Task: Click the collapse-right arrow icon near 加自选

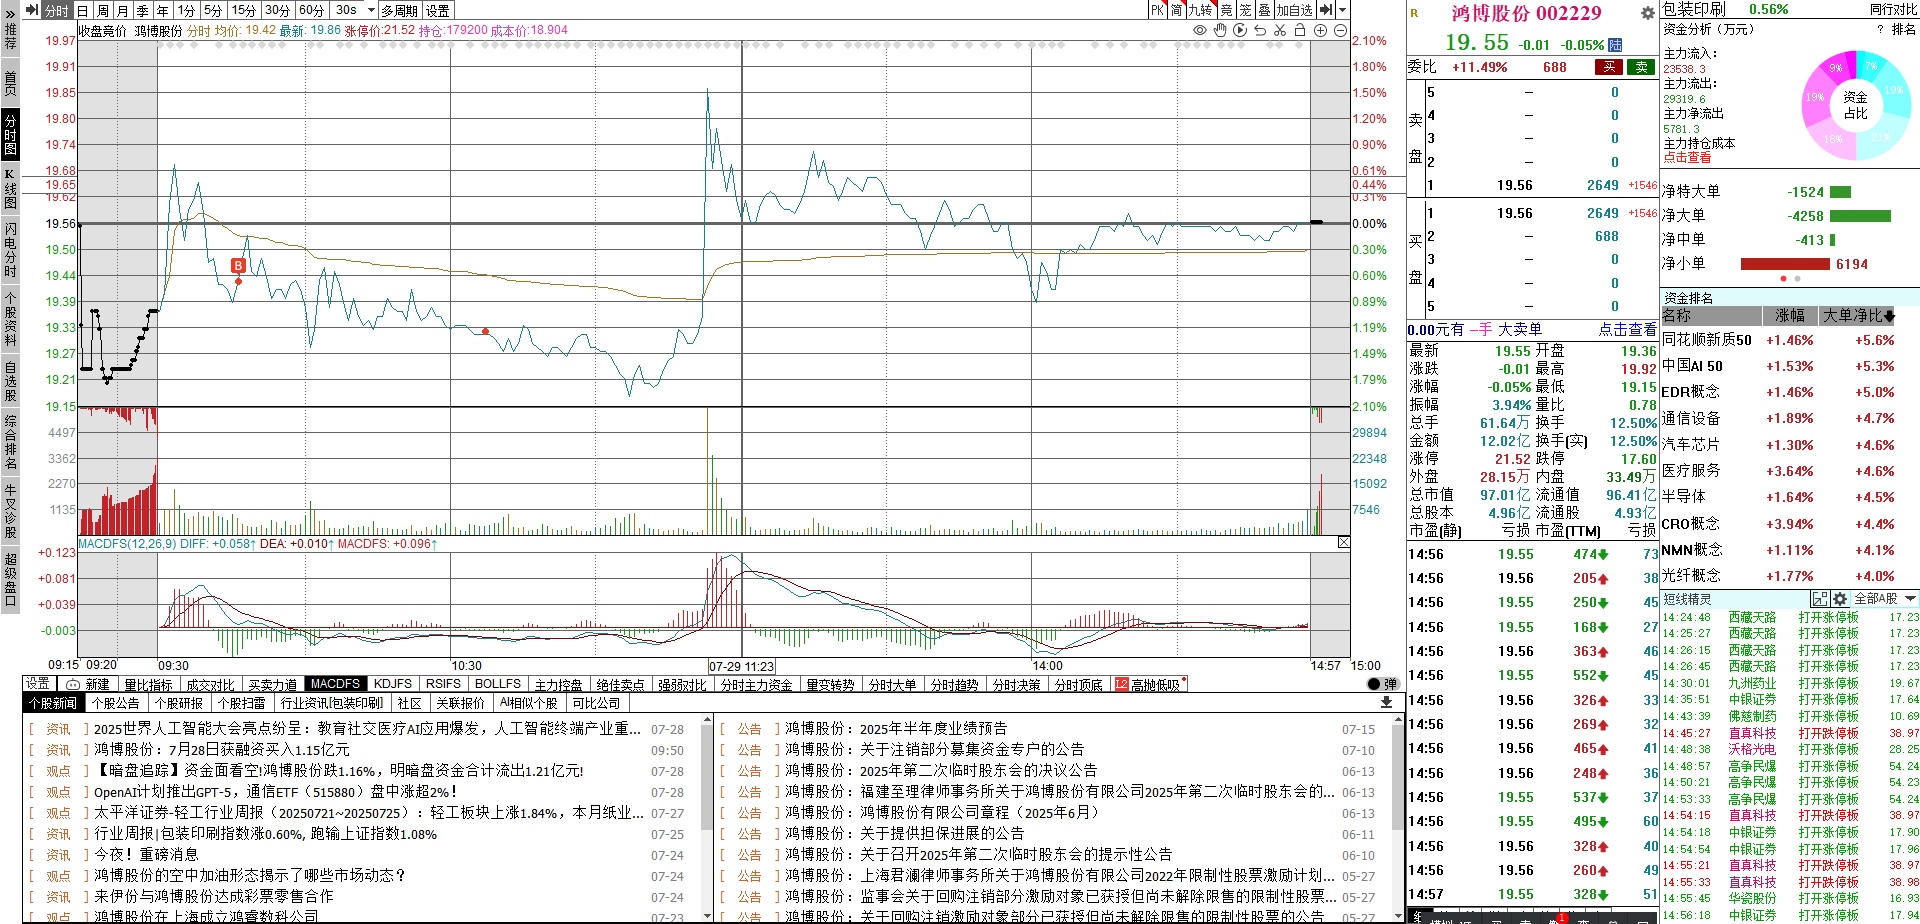Action: pyautogui.click(x=1326, y=10)
